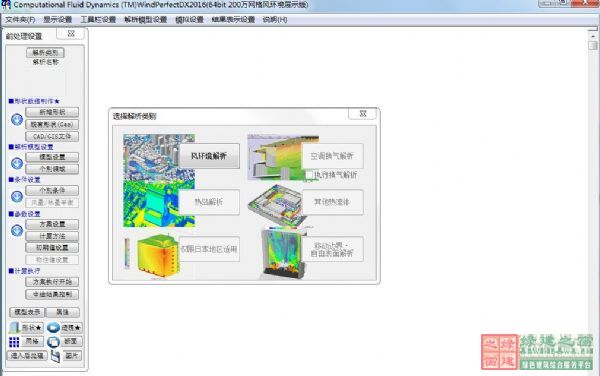Image resolution: width=600 pixels, height=376 pixels.
Task: Open the 模拟设置 menu
Action: 189,20
